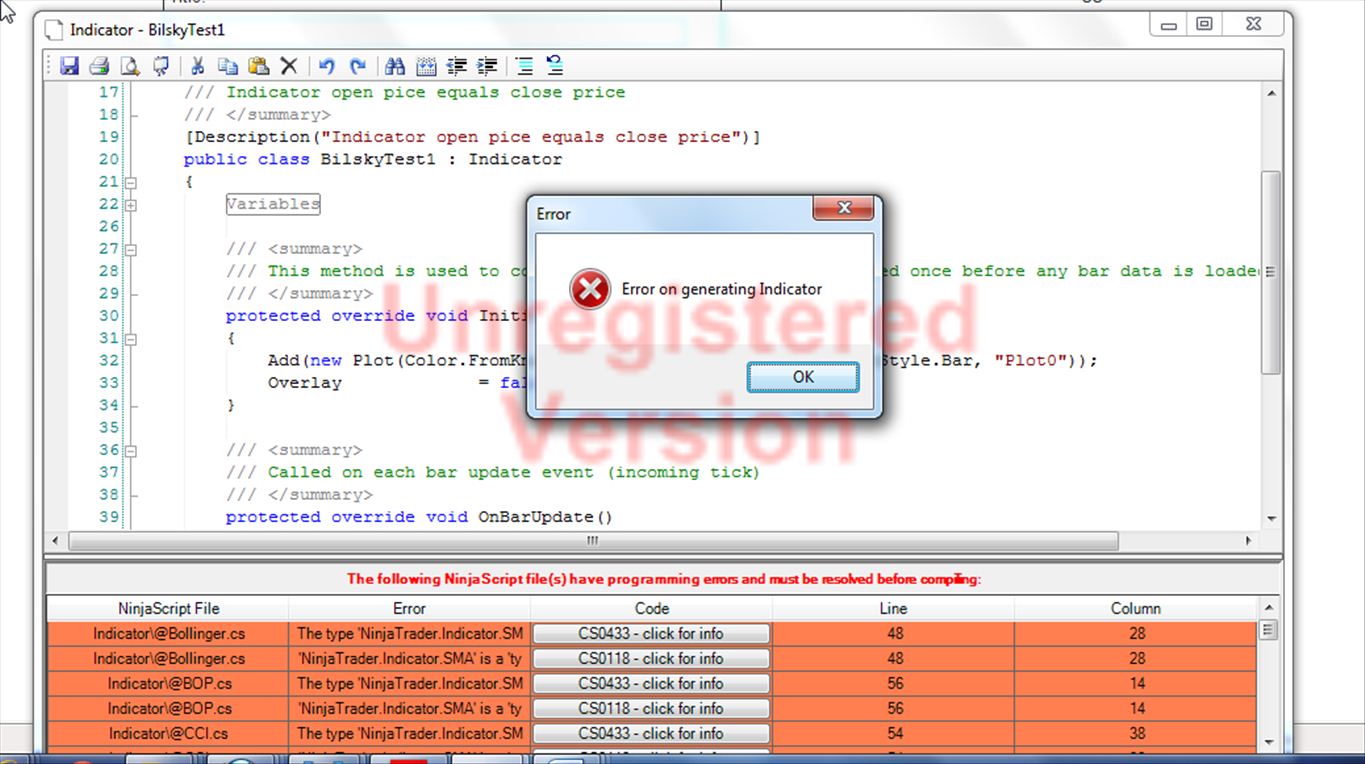Screen dimensions: 1365x764
Task: Expand the Variables region at line 22
Action: [131, 204]
